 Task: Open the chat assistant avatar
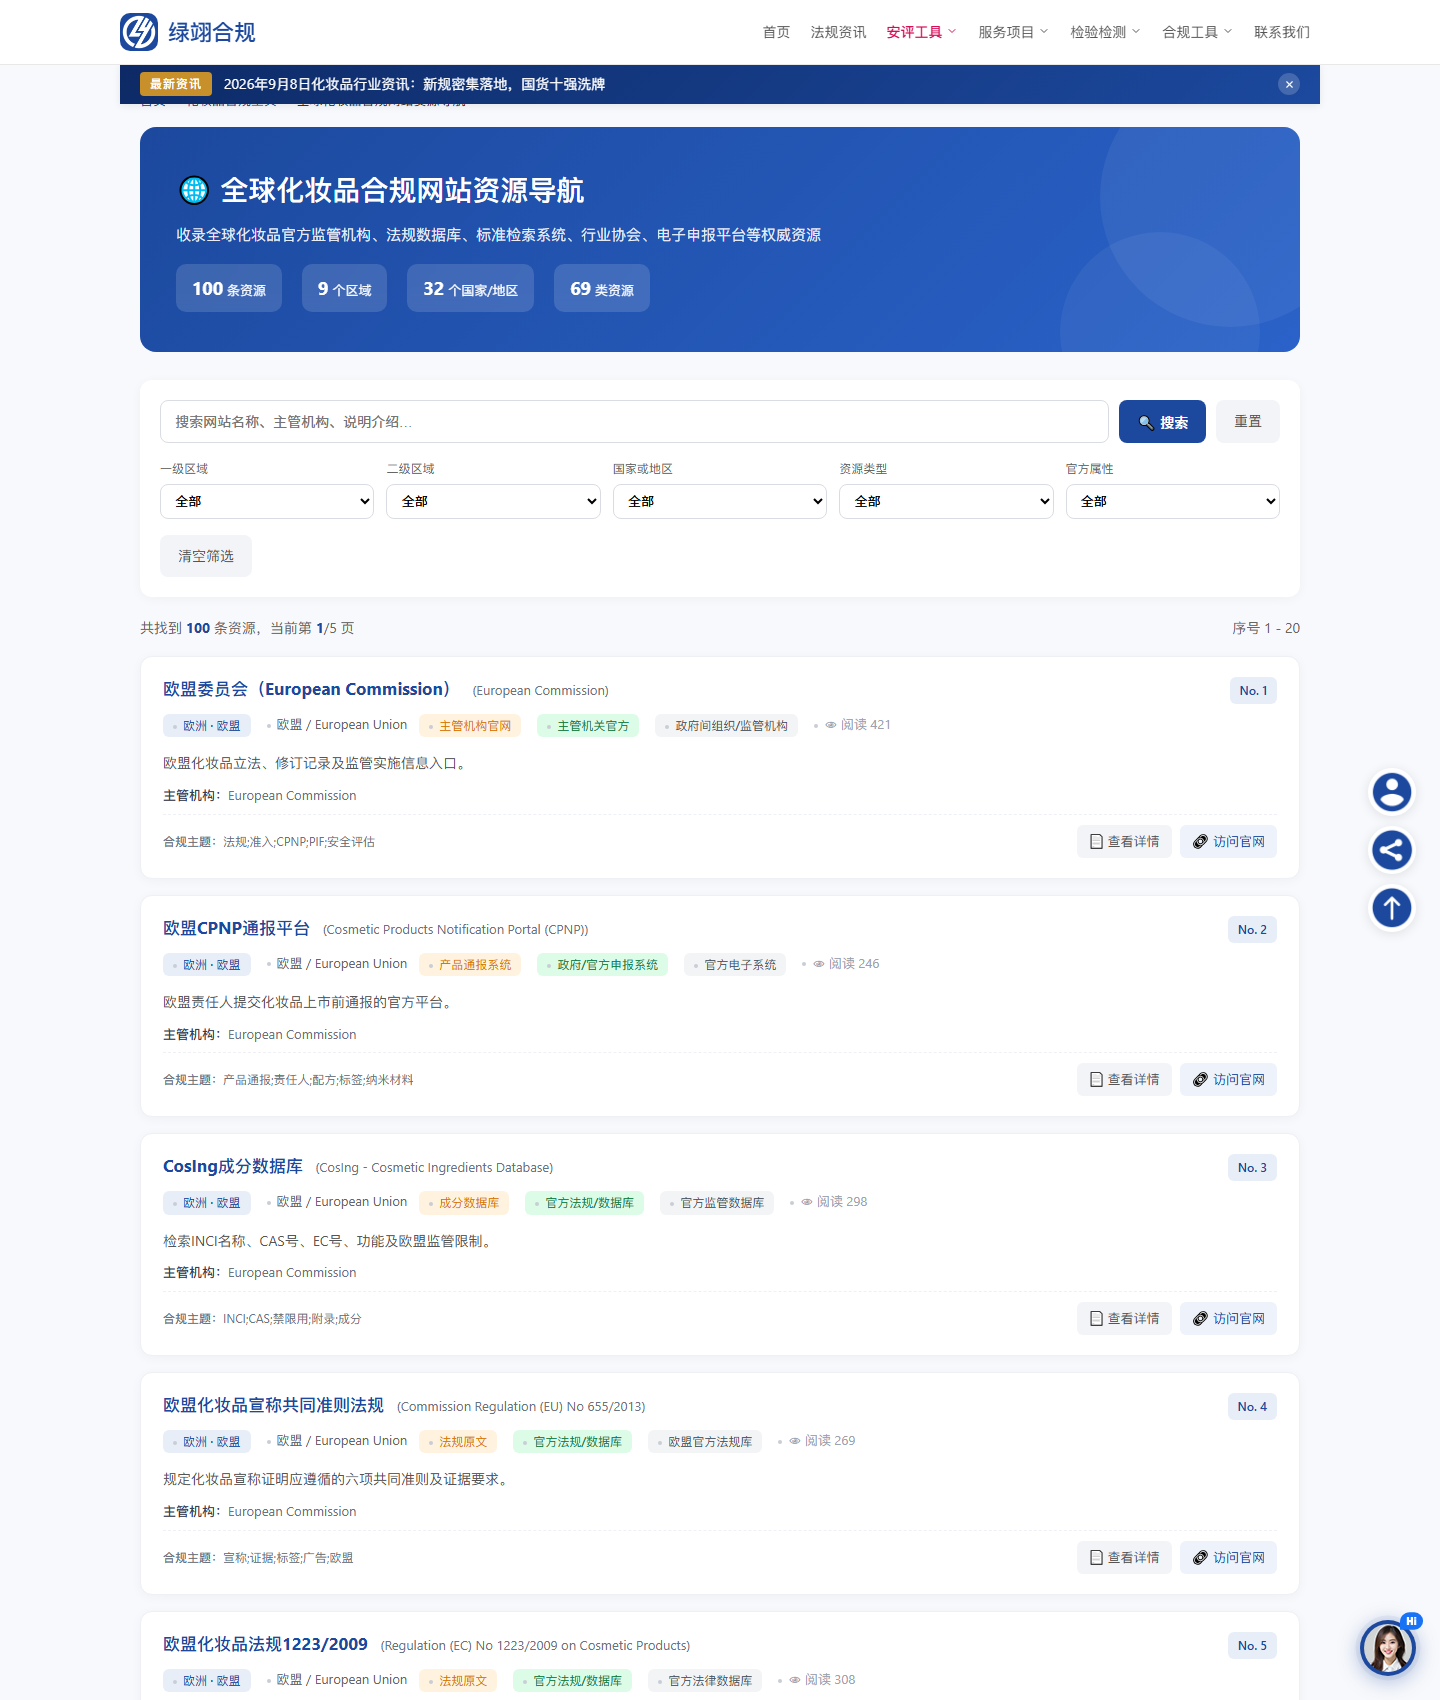(1388, 1647)
